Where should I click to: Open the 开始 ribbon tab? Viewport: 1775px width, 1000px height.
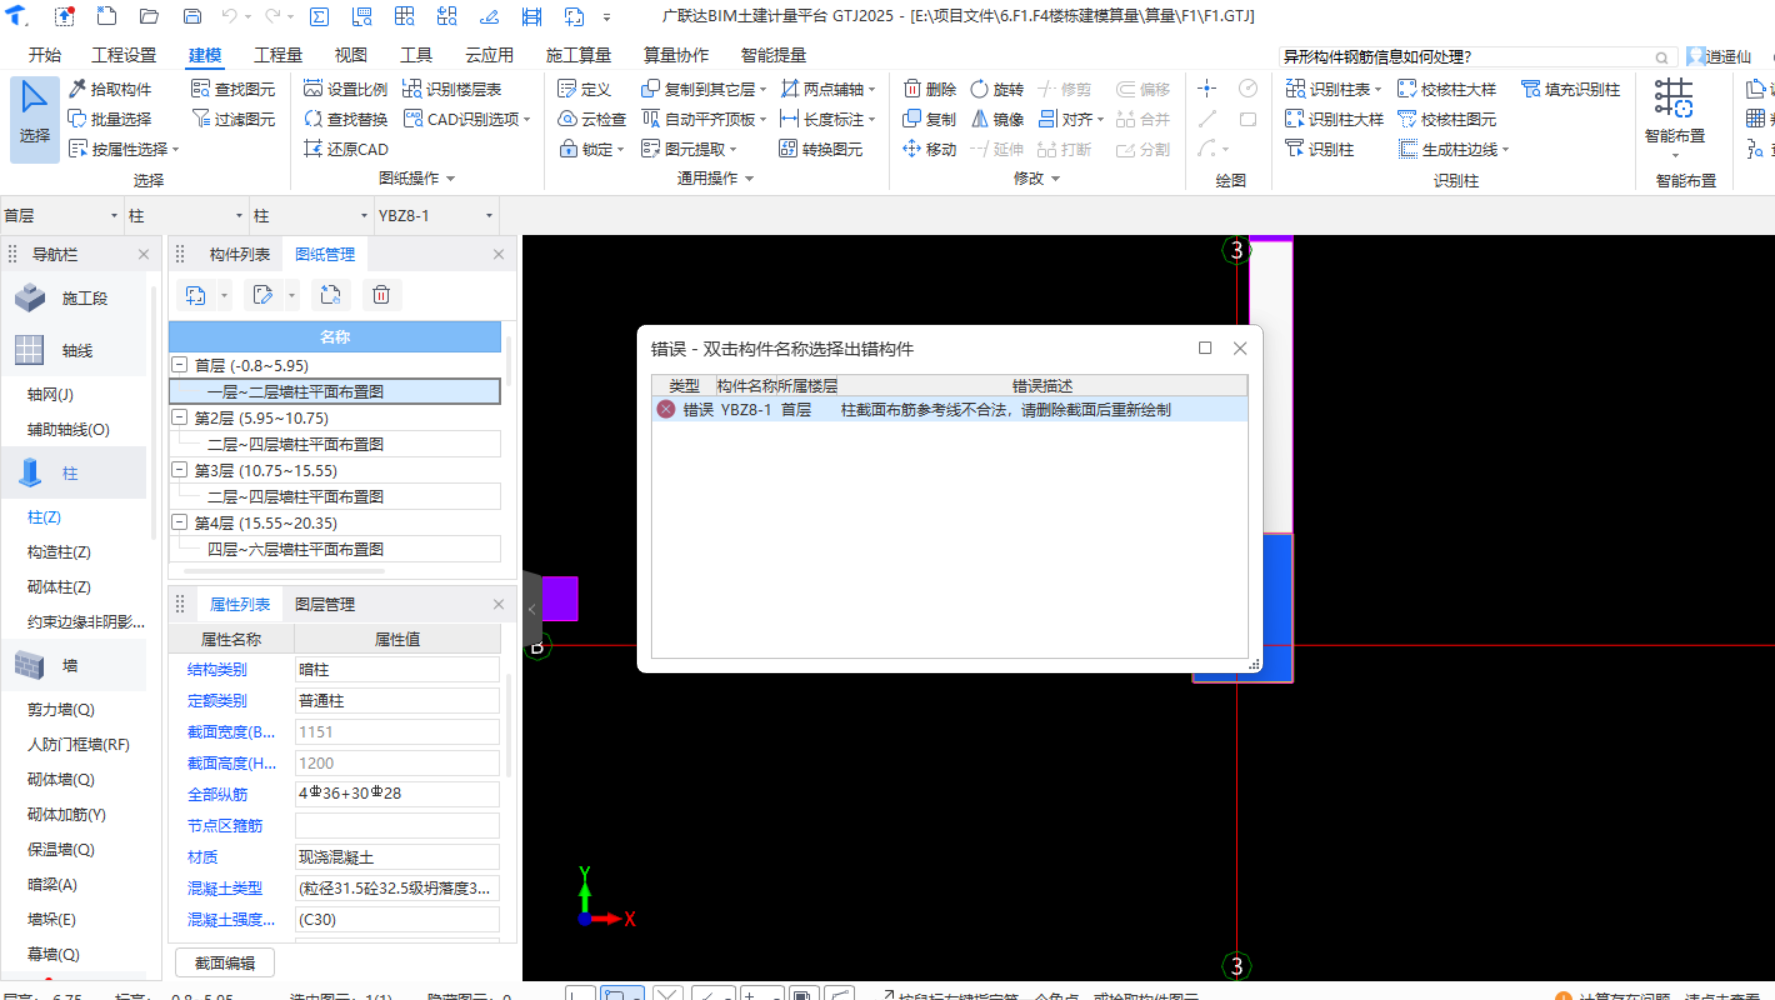click(45, 55)
